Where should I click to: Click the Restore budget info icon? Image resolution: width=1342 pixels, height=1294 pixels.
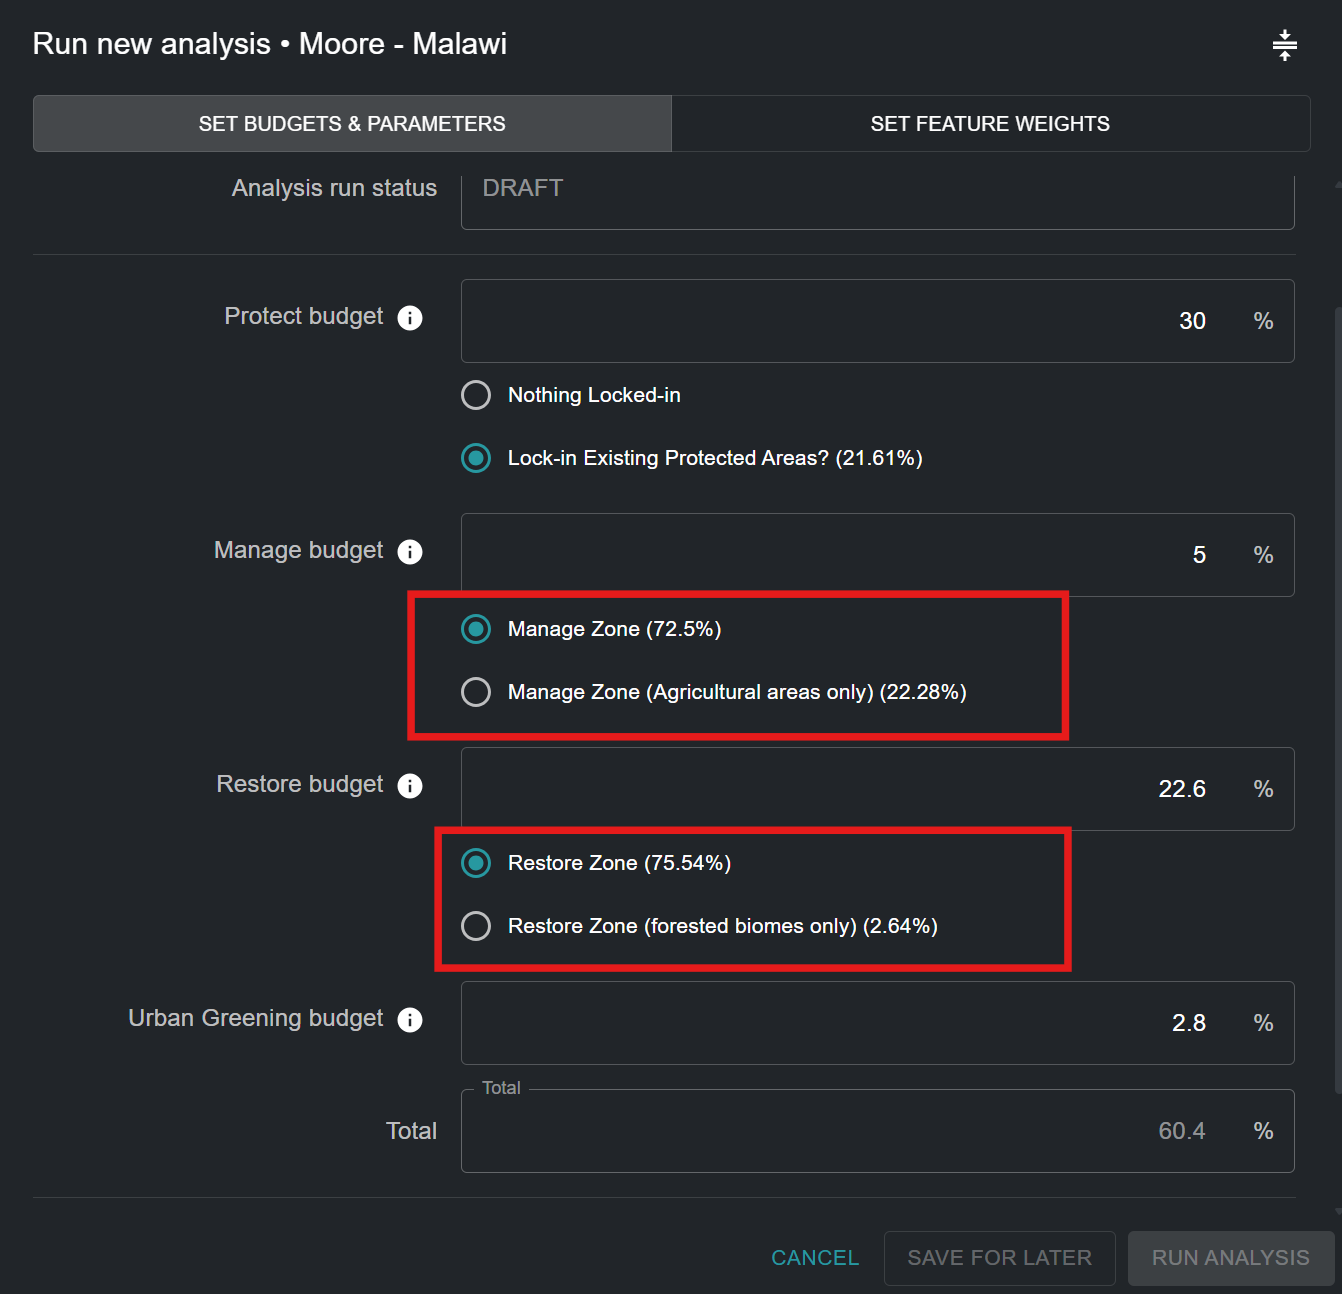[410, 786]
